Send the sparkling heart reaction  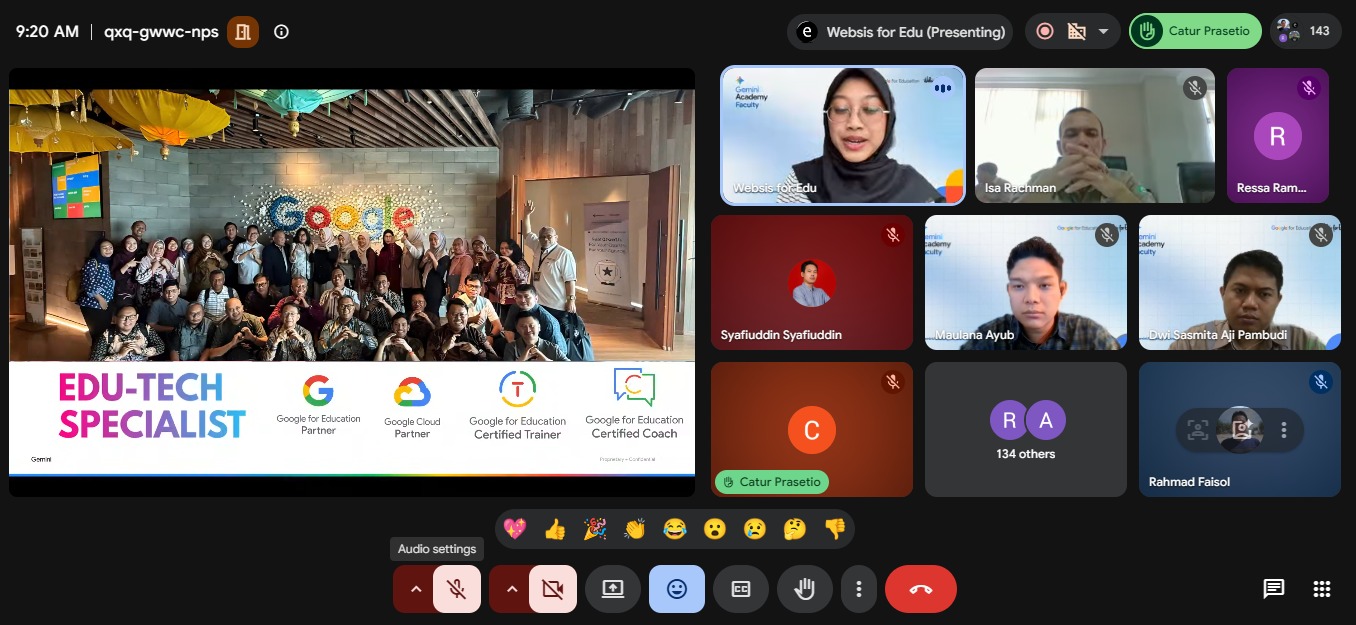click(x=515, y=529)
